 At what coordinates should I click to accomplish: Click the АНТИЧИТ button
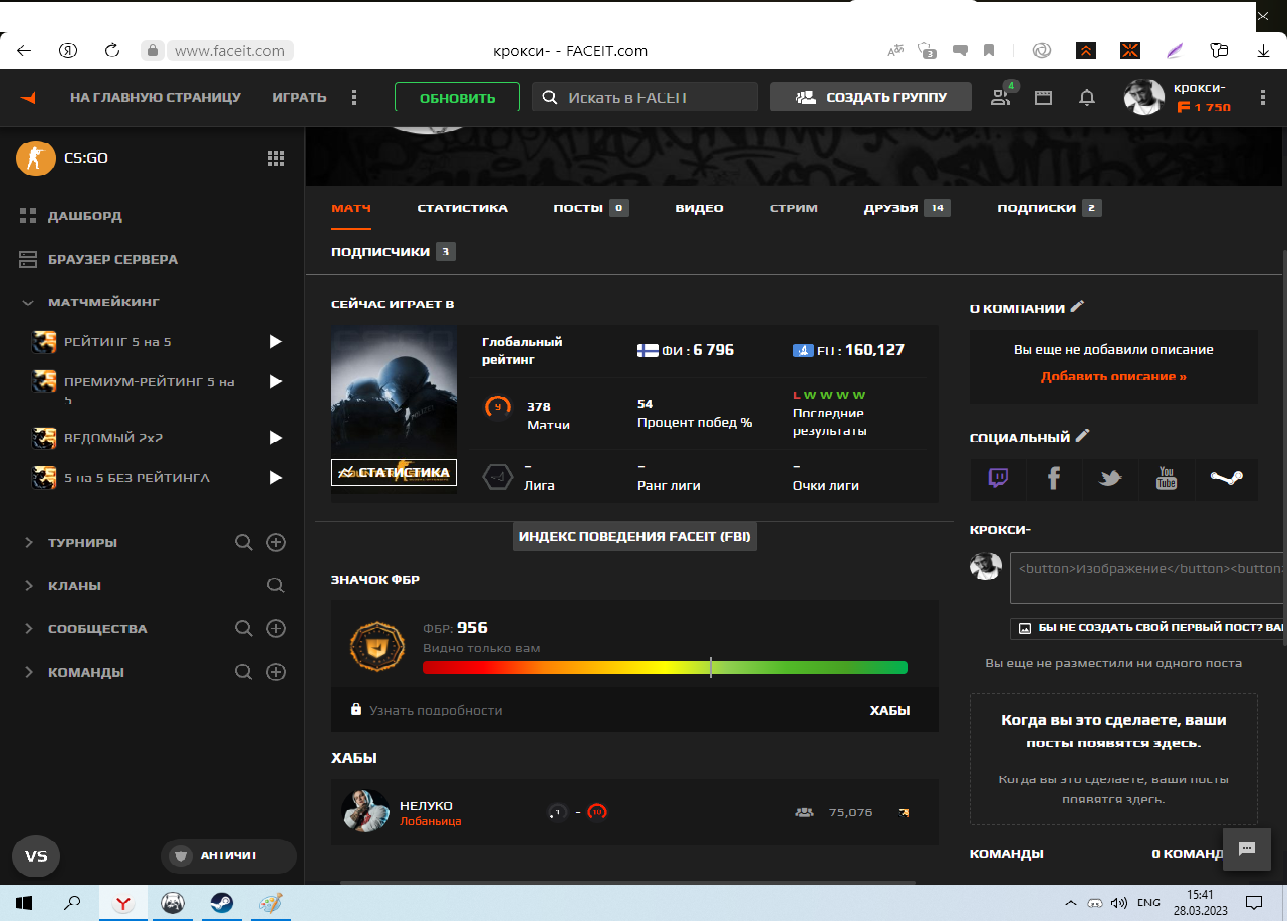coord(229,856)
